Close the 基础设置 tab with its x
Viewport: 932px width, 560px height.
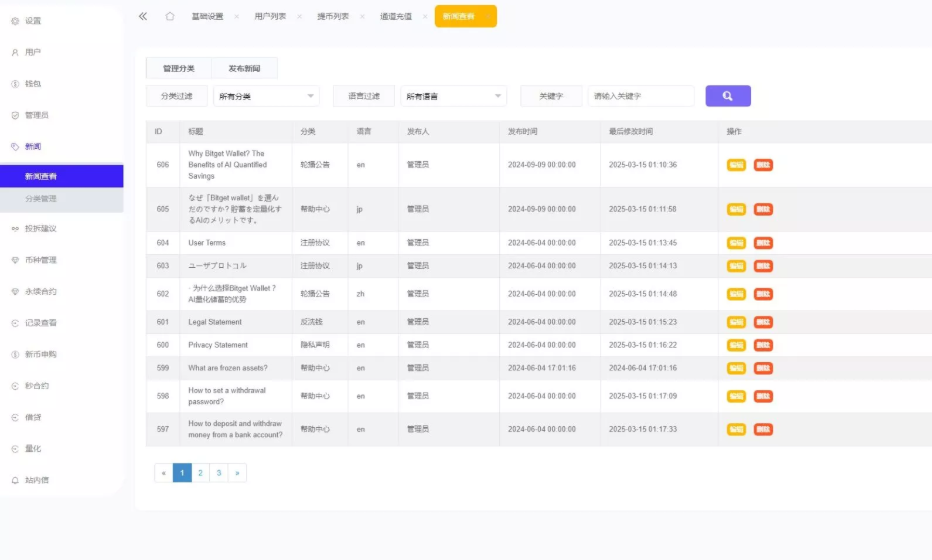point(237,17)
